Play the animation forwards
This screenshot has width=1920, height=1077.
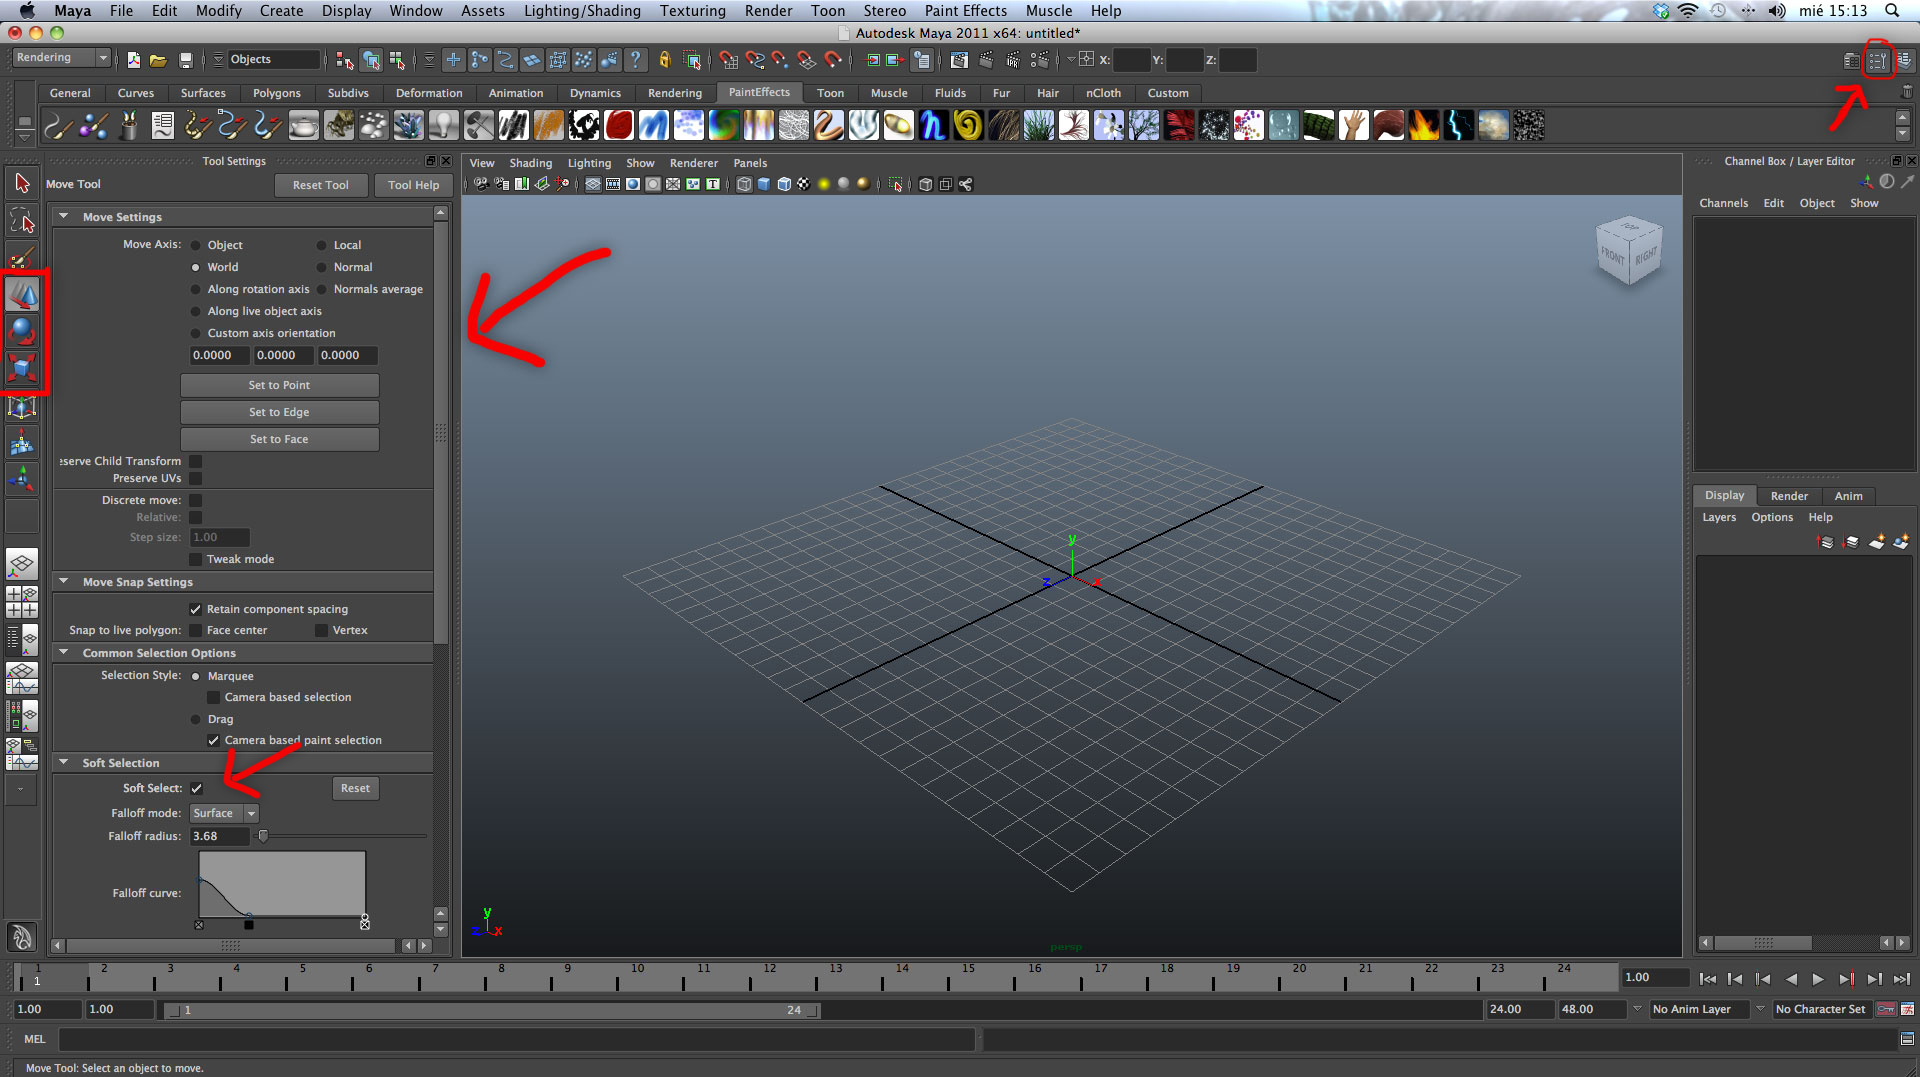pyautogui.click(x=1818, y=979)
